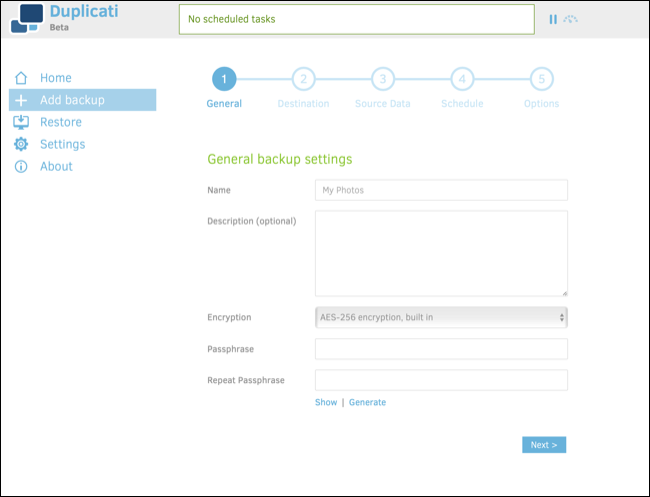Click the Add backup plus icon
650x497 pixels.
tap(21, 100)
